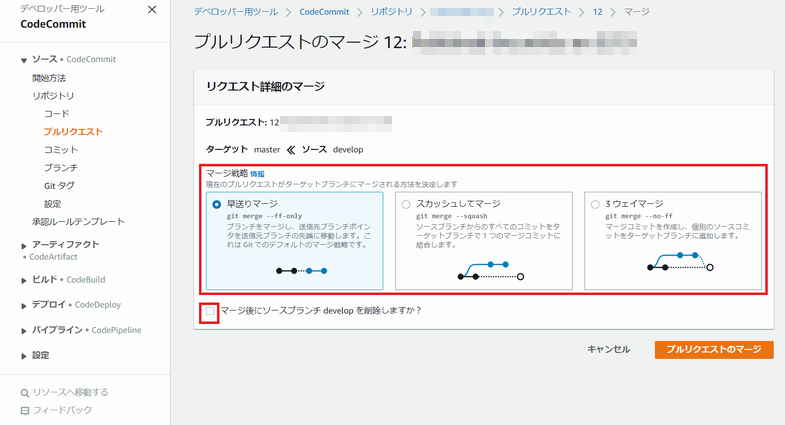Select the 3 ウェイマージ radio button
Screen dimensions: 785x425
click(595, 204)
